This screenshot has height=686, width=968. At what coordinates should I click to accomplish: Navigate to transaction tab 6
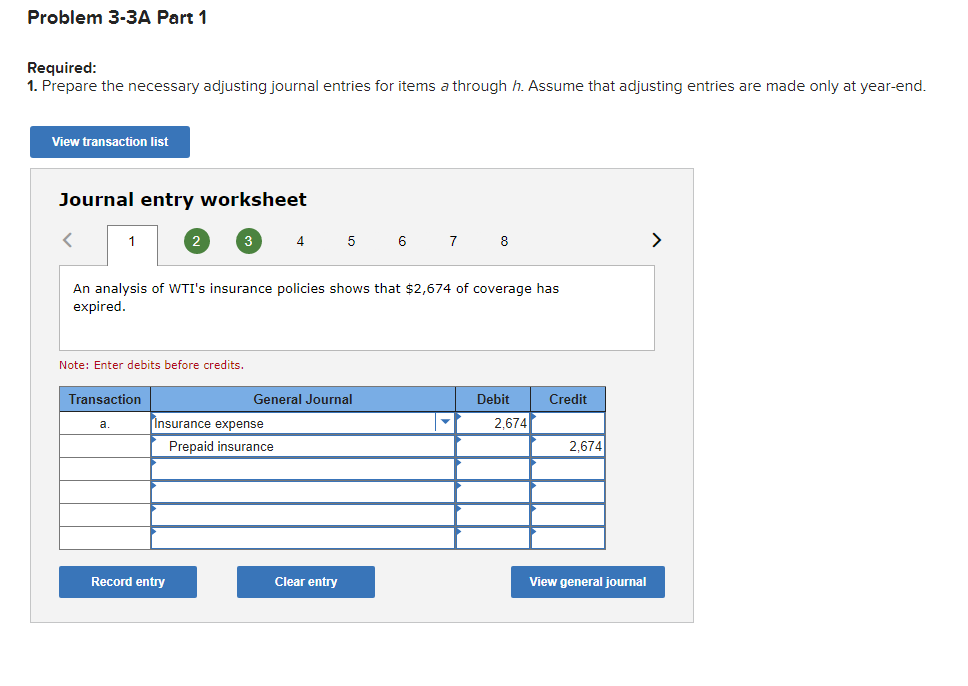coord(402,240)
